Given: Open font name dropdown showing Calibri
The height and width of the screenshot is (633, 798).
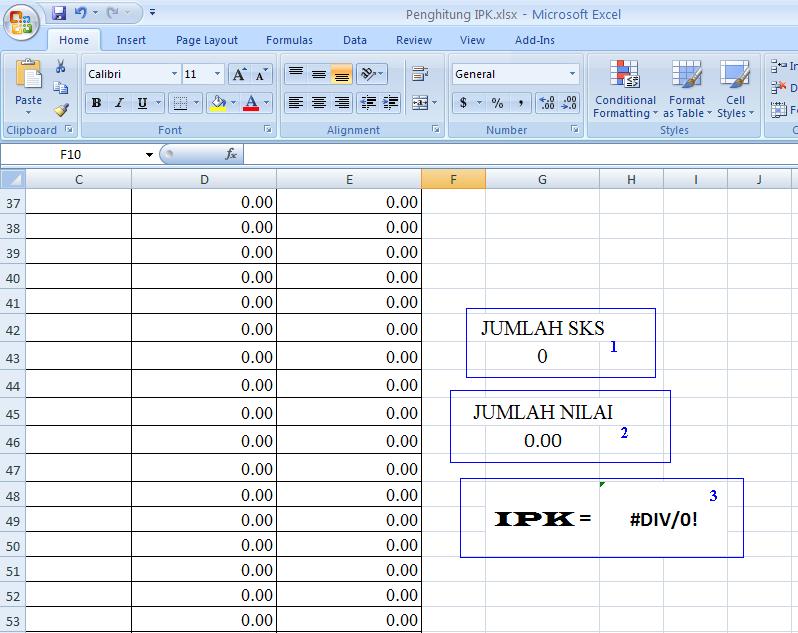Looking at the screenshot, I should point(174,74).
